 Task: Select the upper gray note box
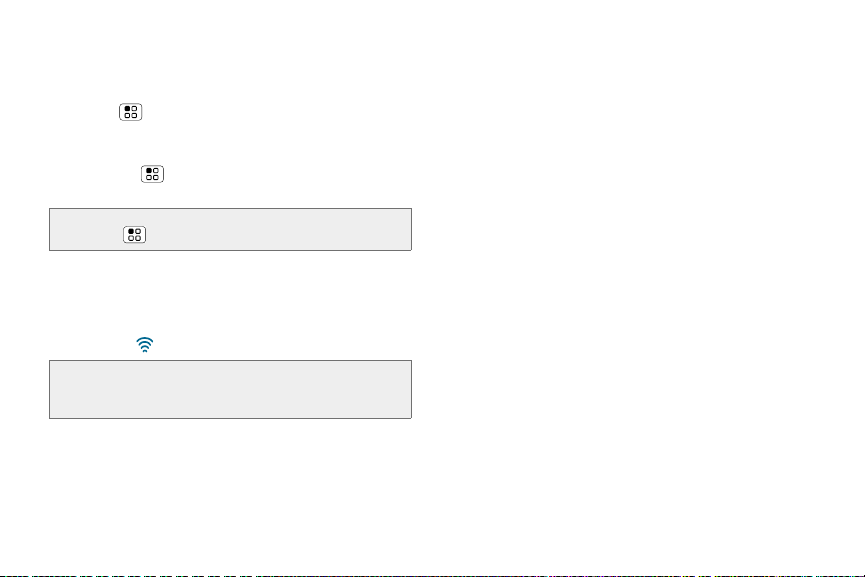231,229
